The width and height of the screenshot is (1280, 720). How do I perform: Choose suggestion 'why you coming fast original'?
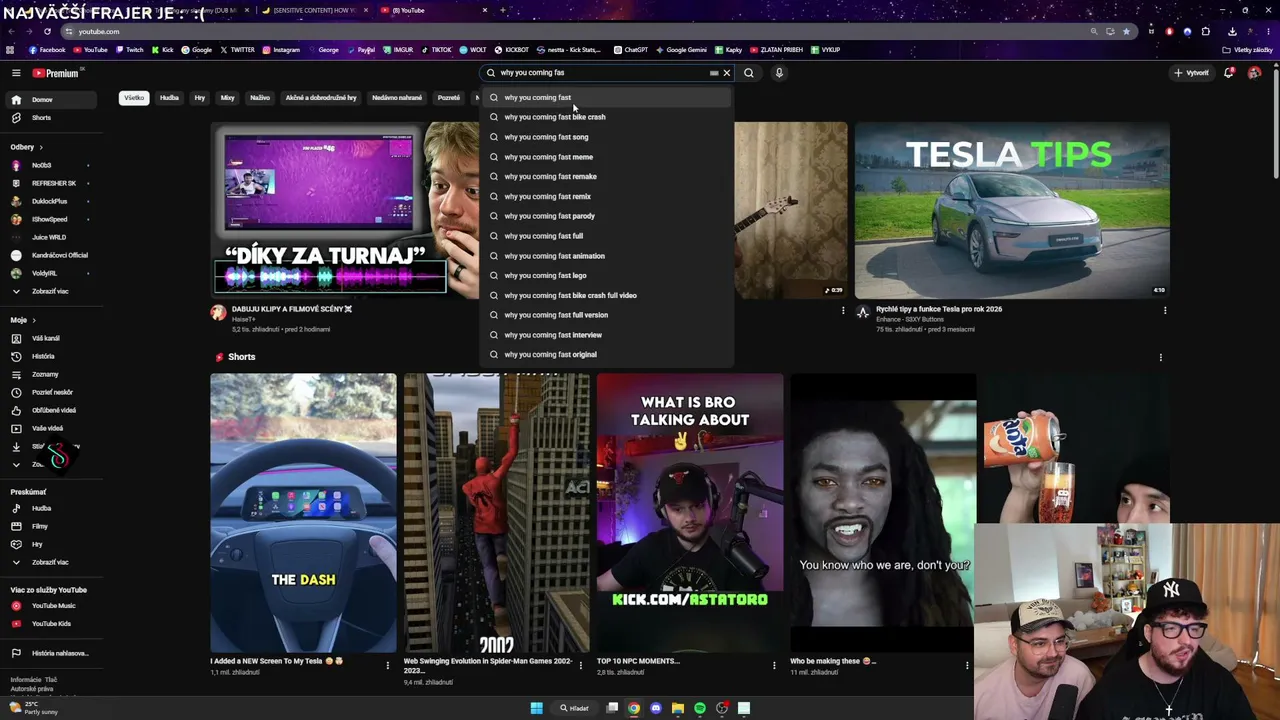[x=606, y=355]
